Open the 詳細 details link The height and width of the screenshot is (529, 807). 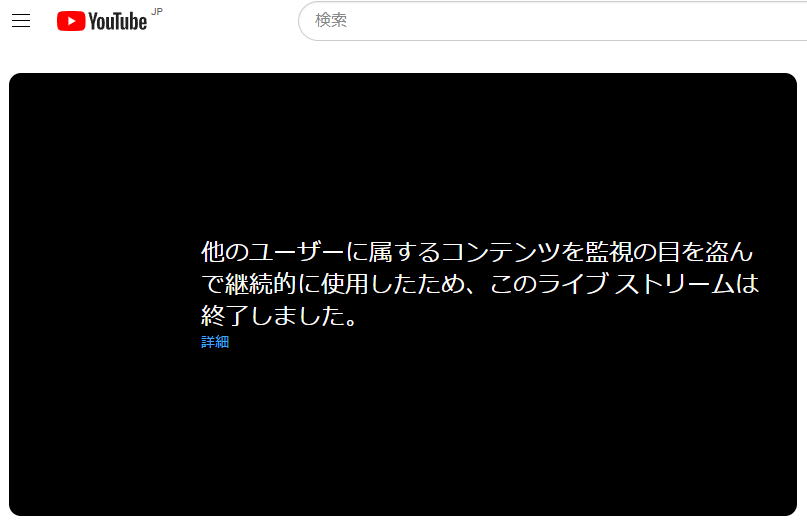[215, 342]
